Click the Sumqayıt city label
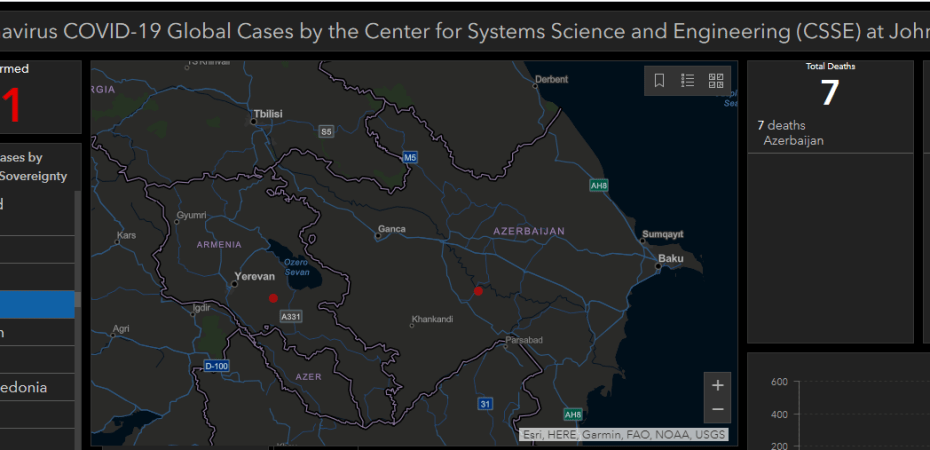The width and height of the screenshot is (930, 450). point(662,233)
